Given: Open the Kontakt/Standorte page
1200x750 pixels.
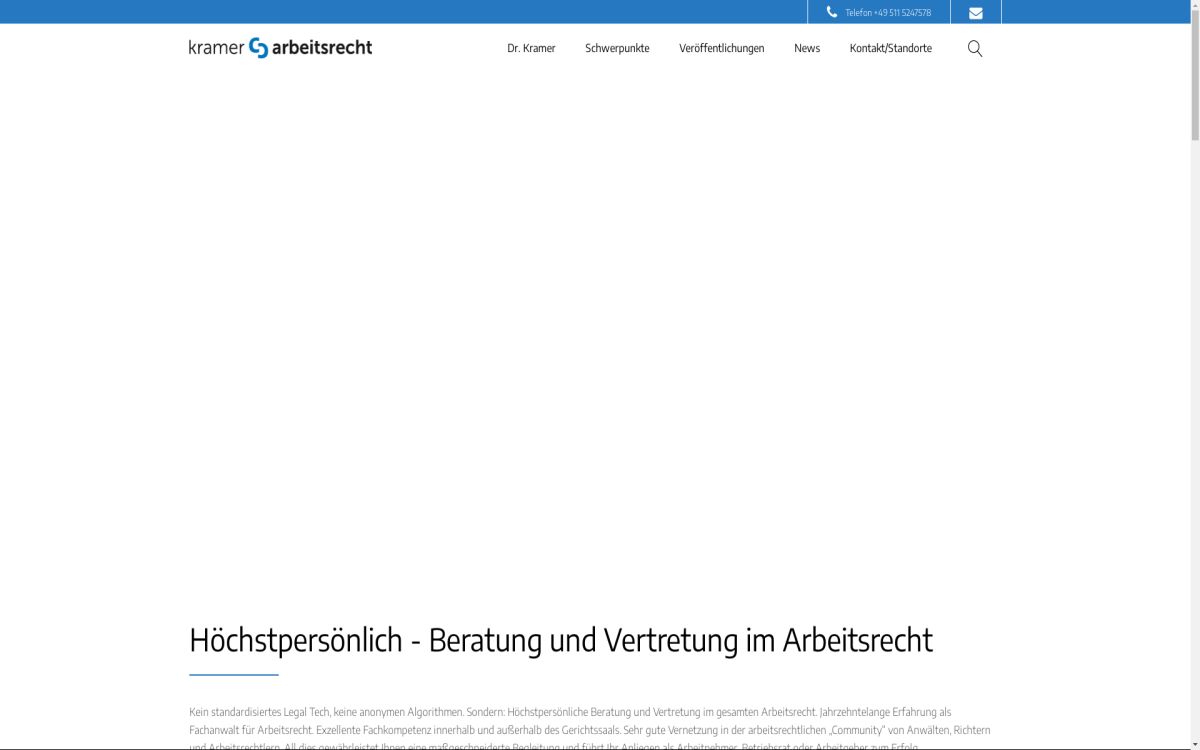Looking at the screenshot, I should 891,47.
